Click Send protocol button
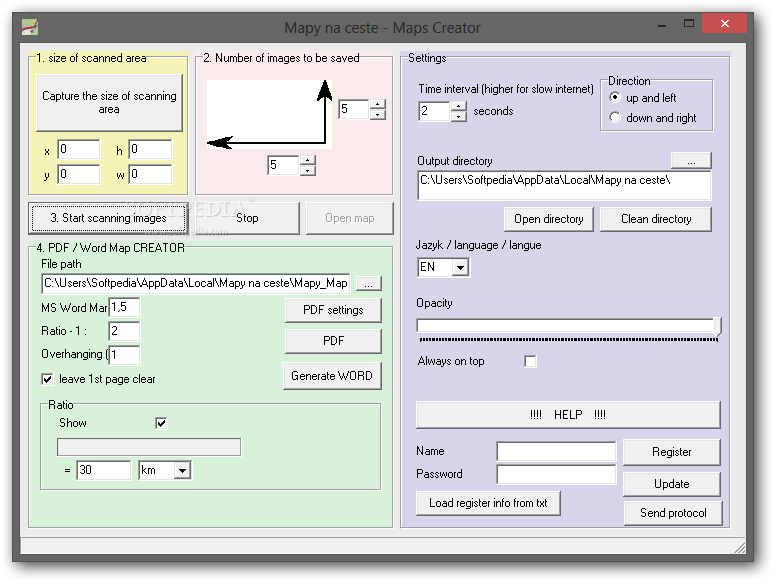The image size is (774, 582). click(x=673, y=513)
